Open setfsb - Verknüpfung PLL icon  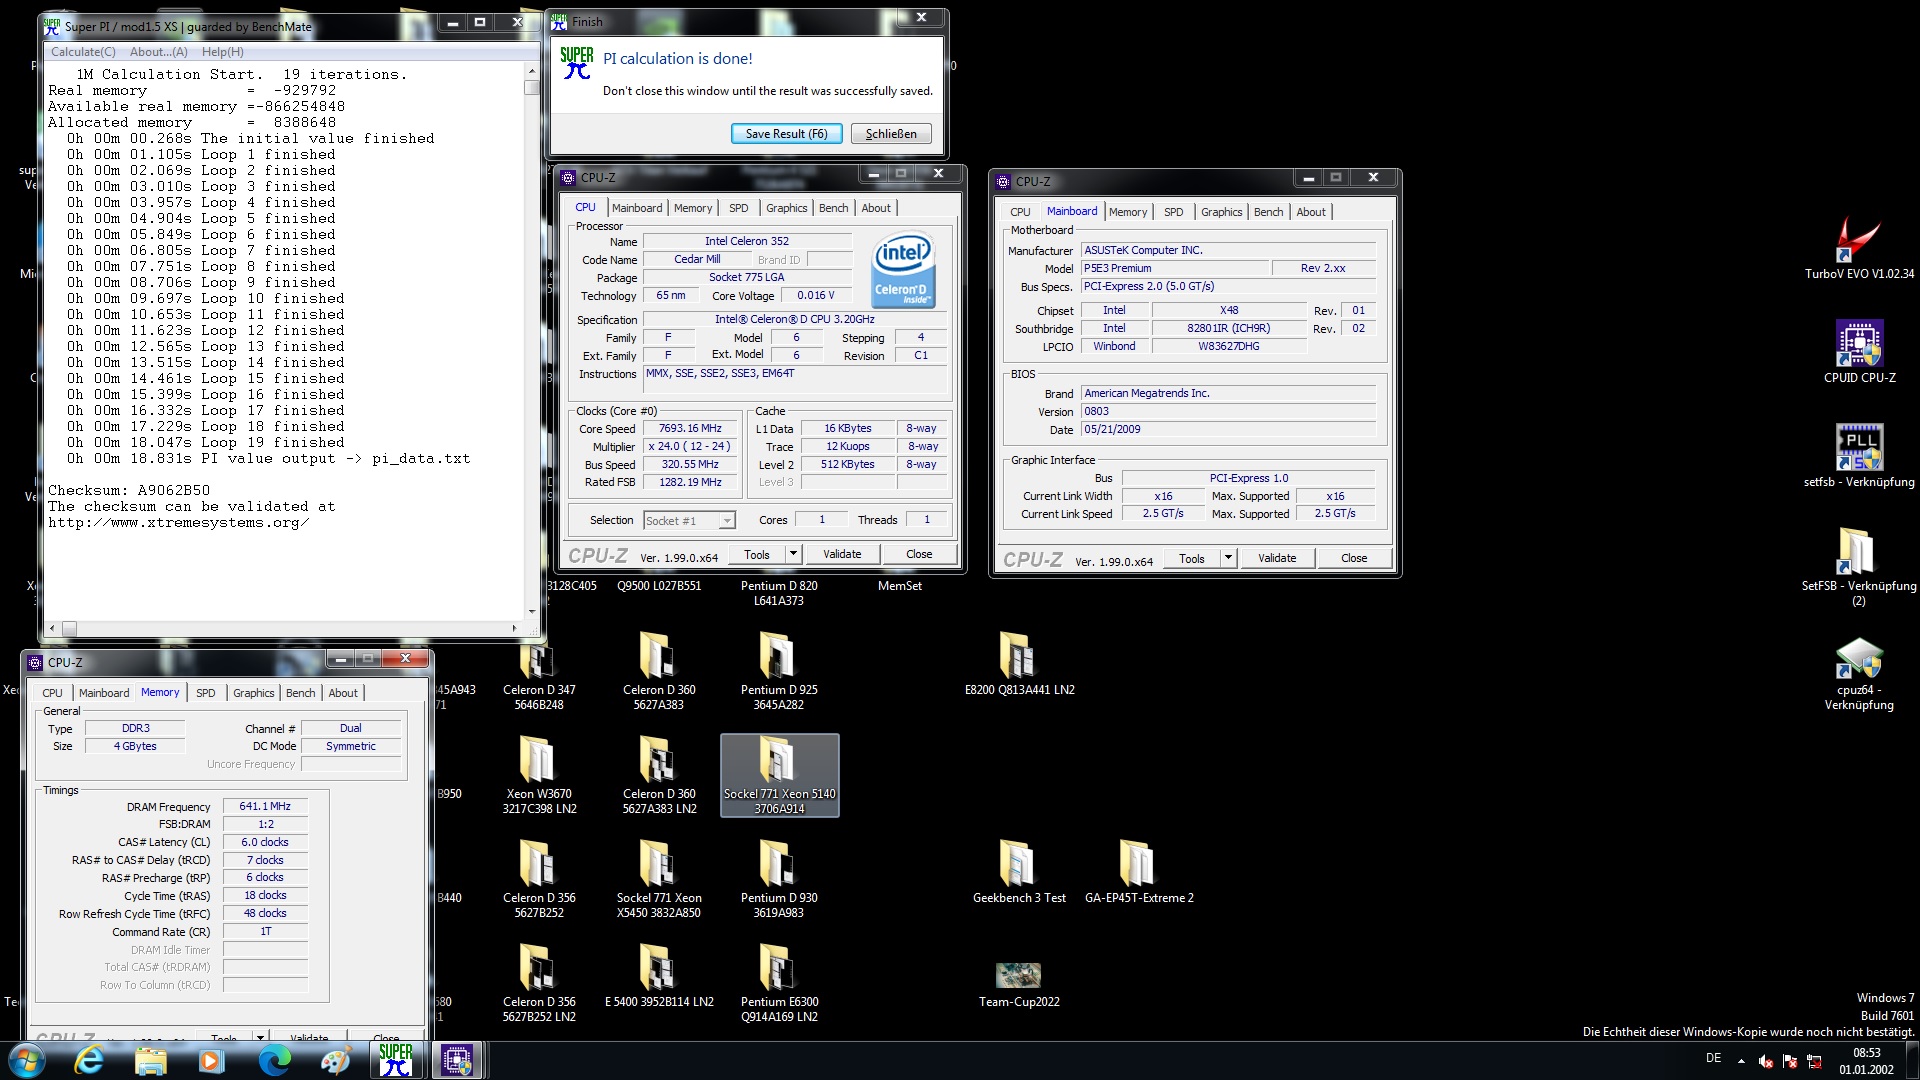pos(1859,456)
